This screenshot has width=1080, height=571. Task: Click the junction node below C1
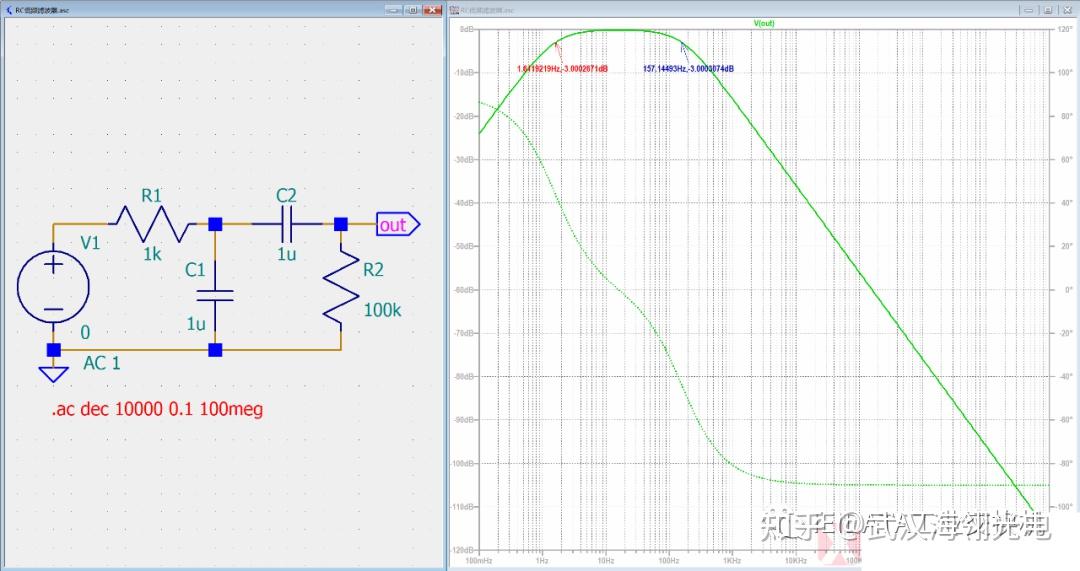215,350
